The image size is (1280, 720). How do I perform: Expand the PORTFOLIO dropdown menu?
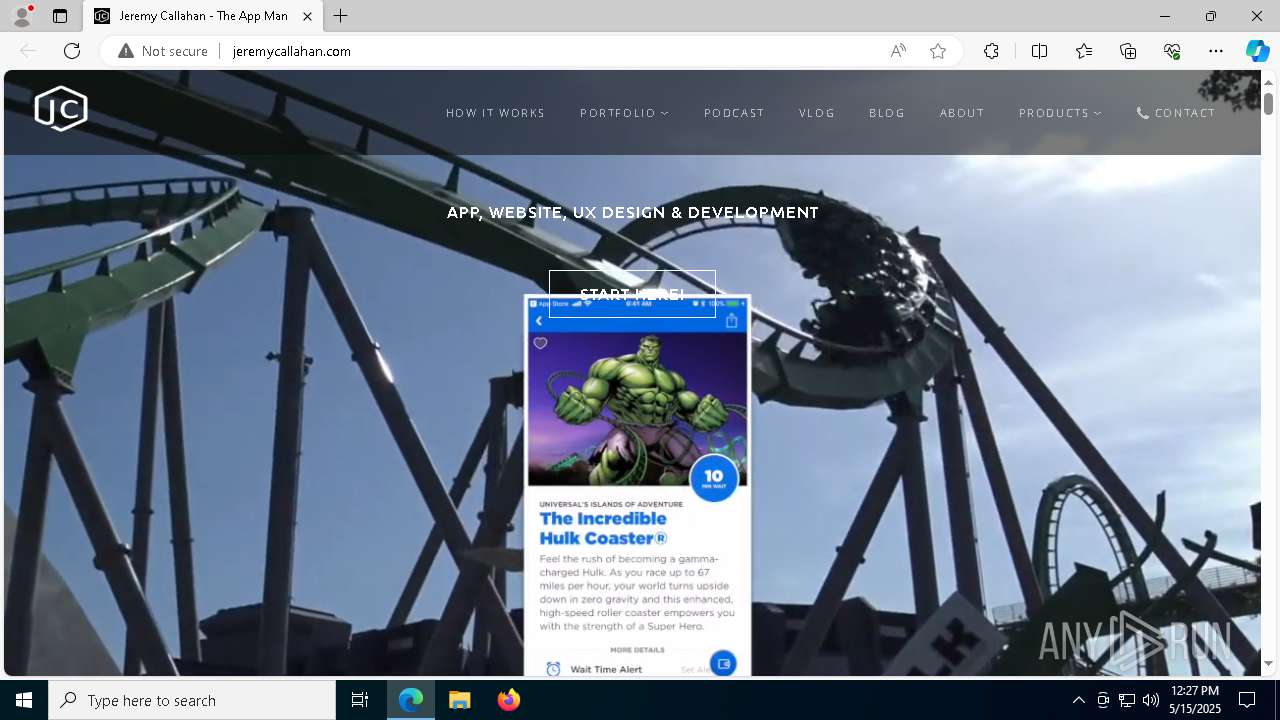tap(624, 113)
